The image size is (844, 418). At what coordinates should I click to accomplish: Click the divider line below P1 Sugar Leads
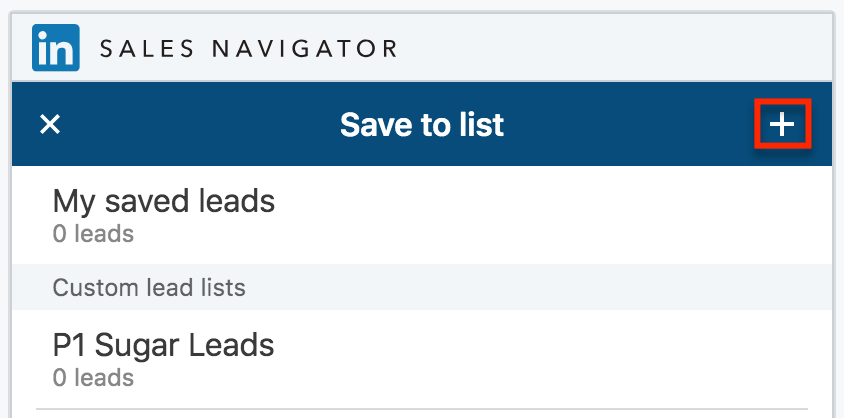[x=421, y=408]
